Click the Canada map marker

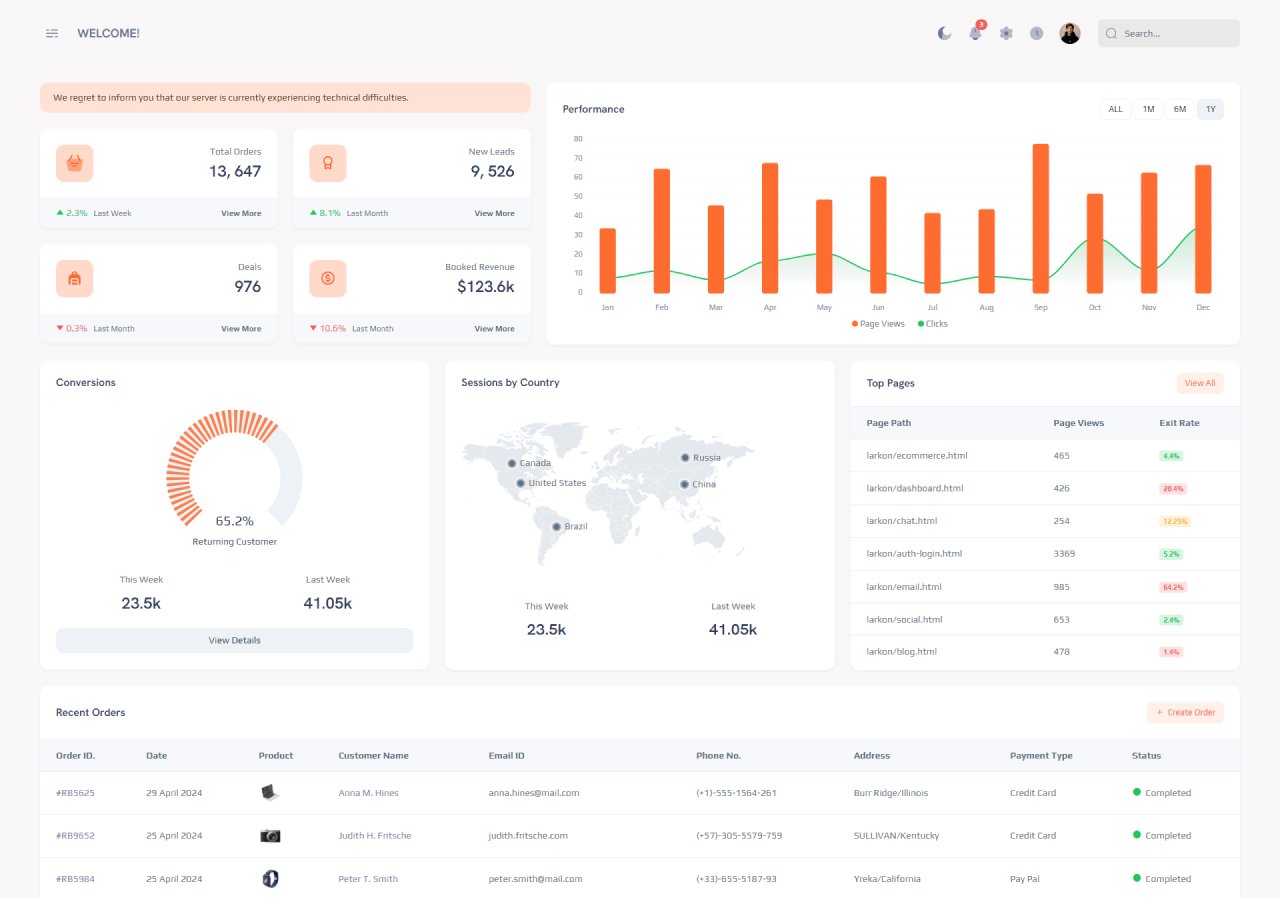(512, 463)
